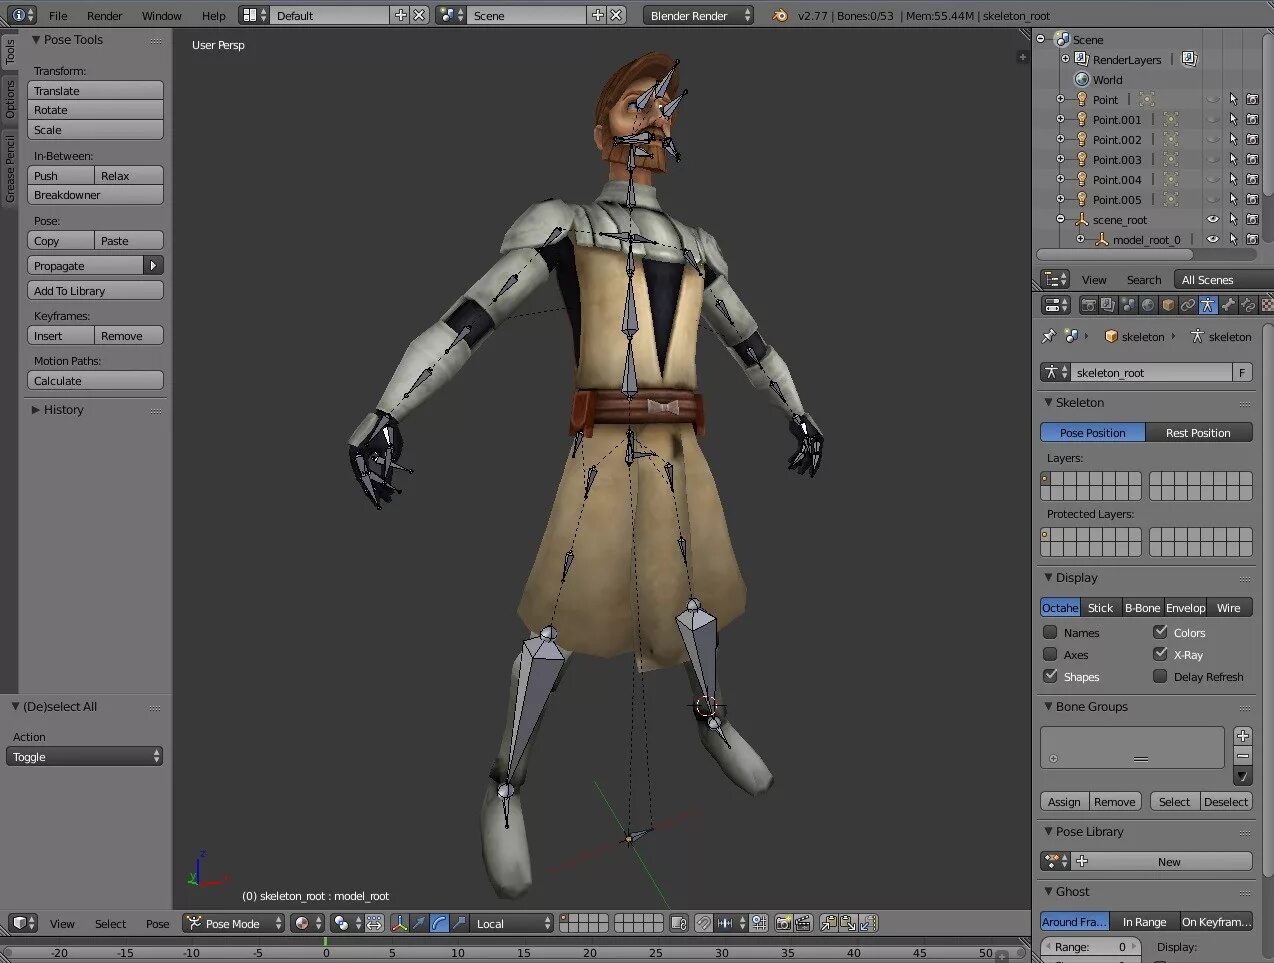Collapse the Skeleton panel
The width and height of the screenshot is (1274, 963).
[1048, 402]
